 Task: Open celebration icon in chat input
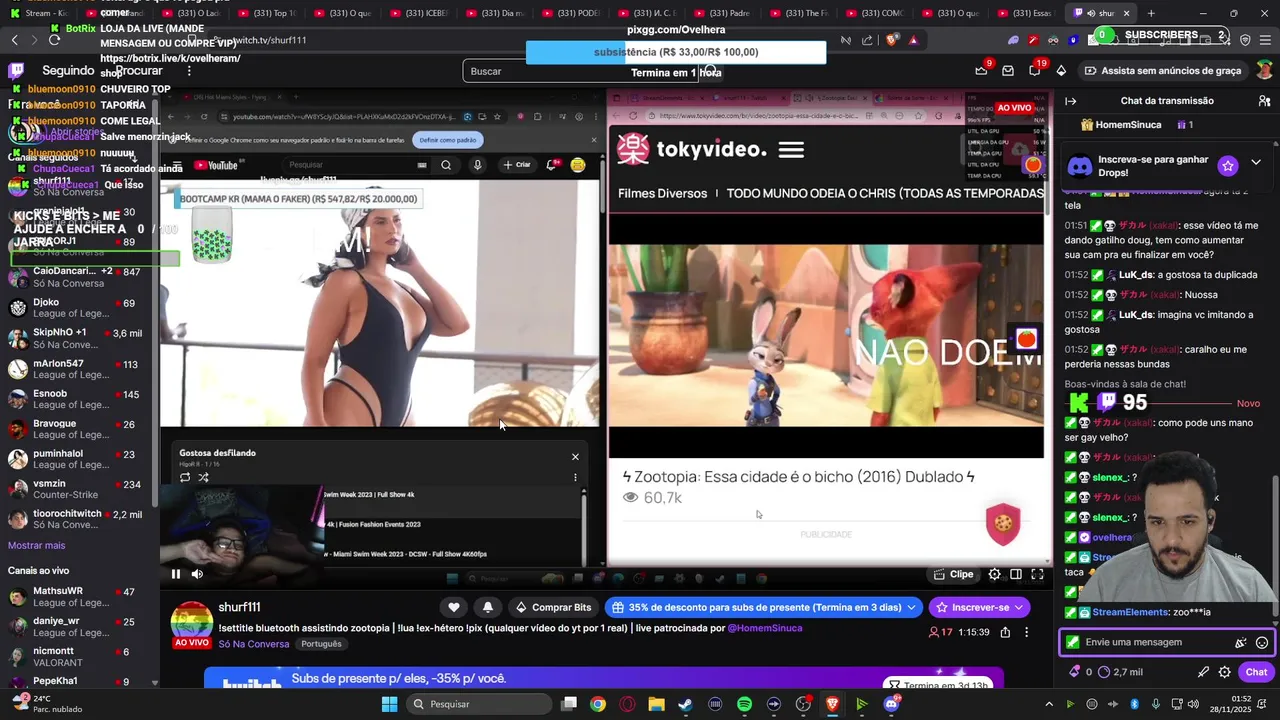click(1240, 643)
